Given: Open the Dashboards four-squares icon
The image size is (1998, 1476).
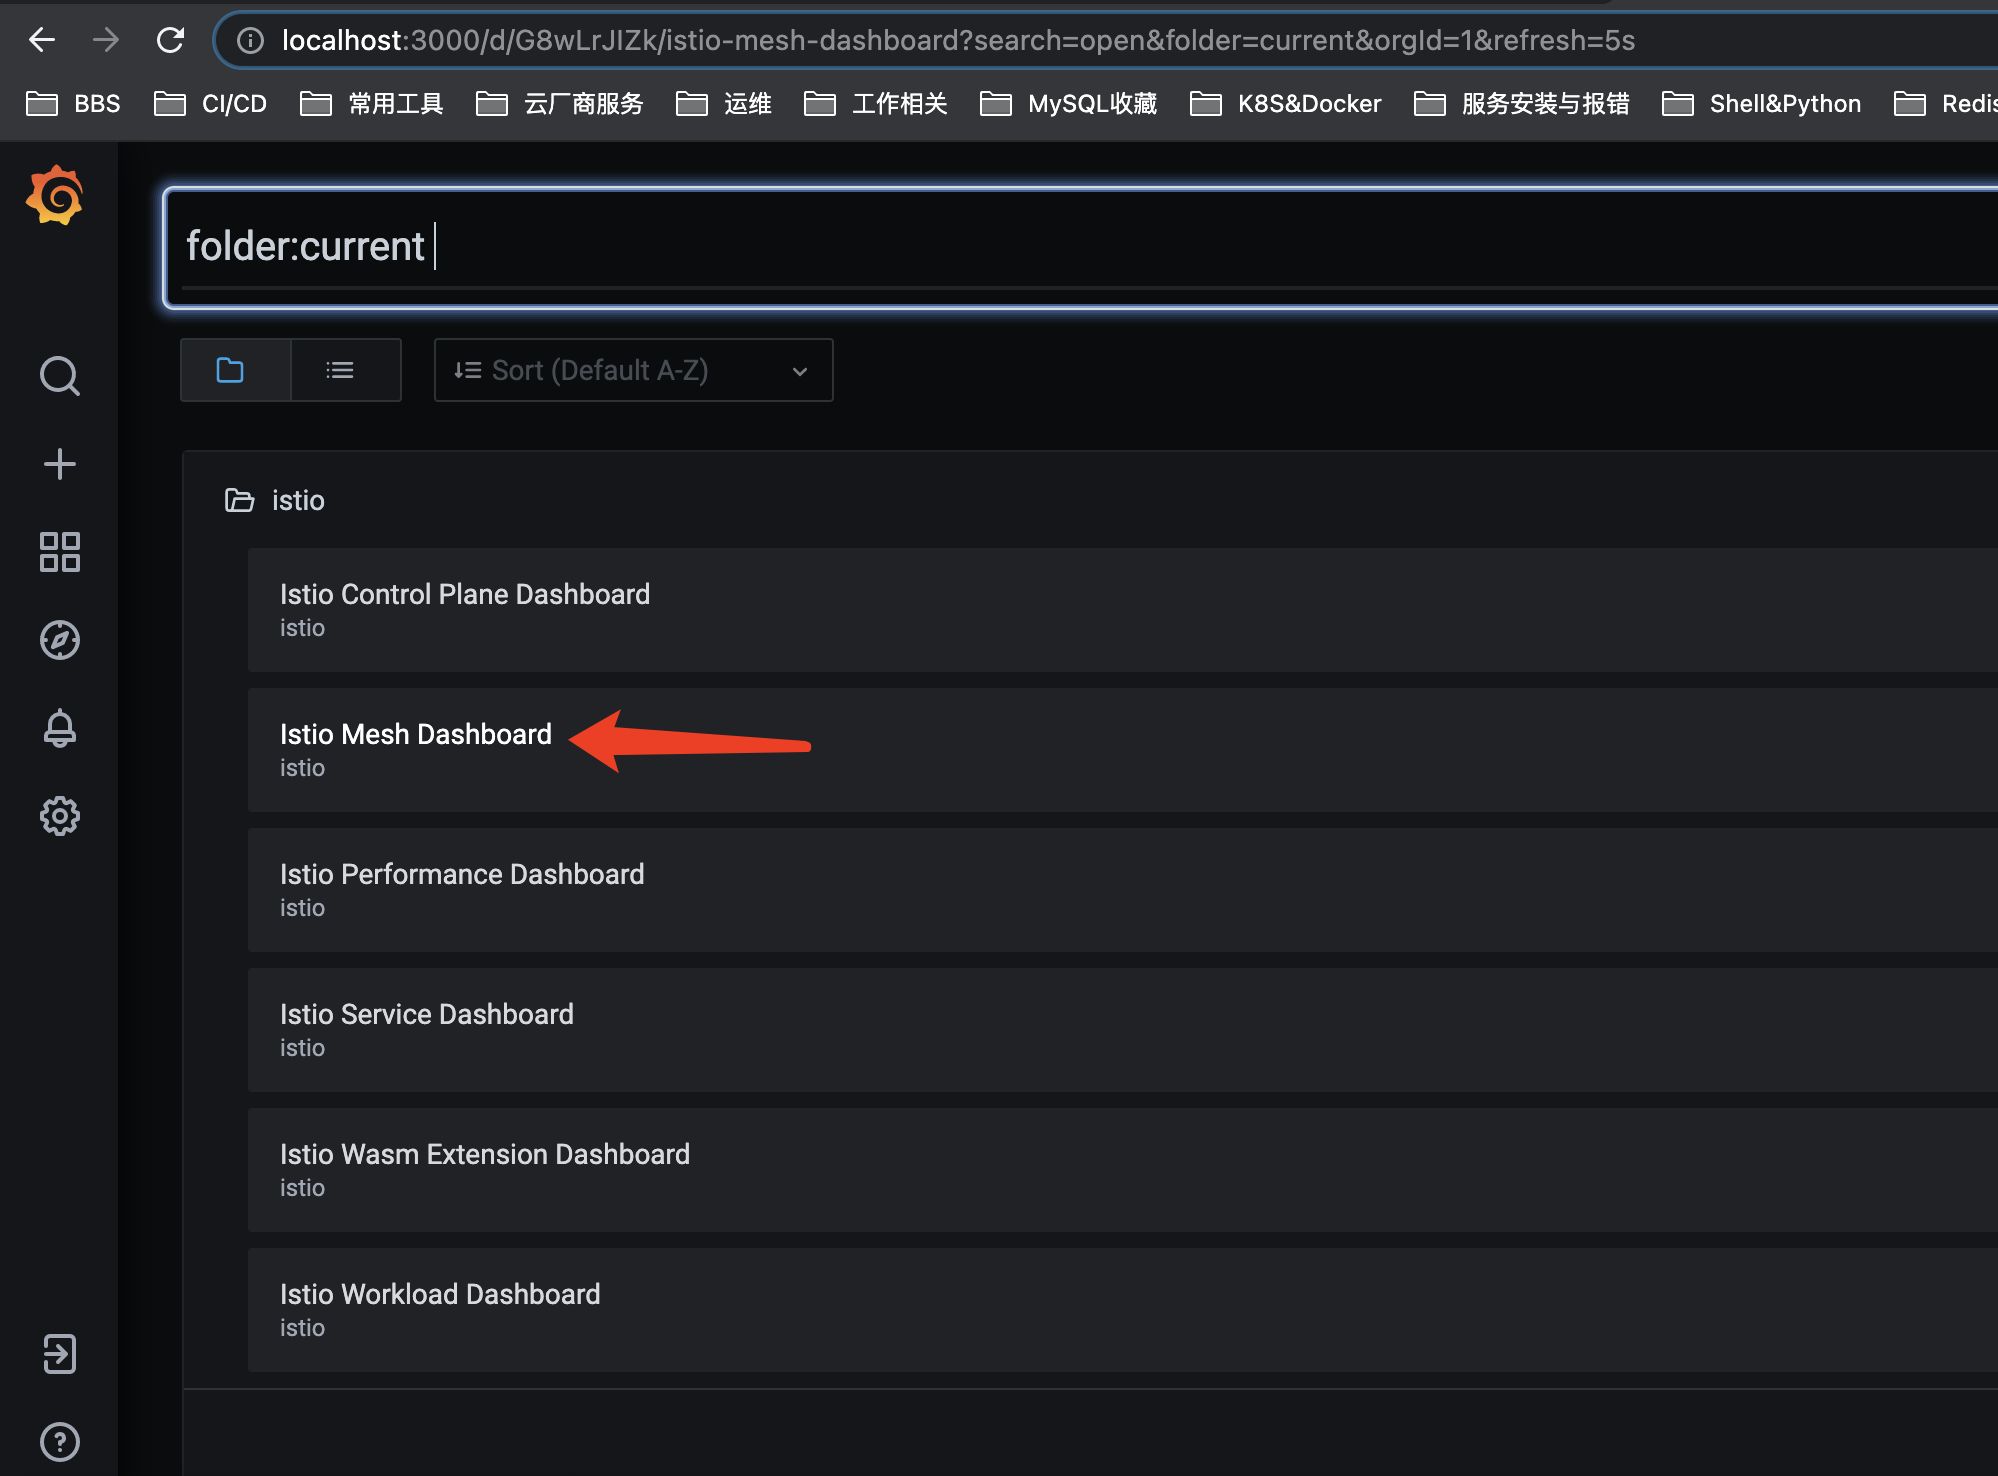Looking at the screenshot, I should (59, 552).
